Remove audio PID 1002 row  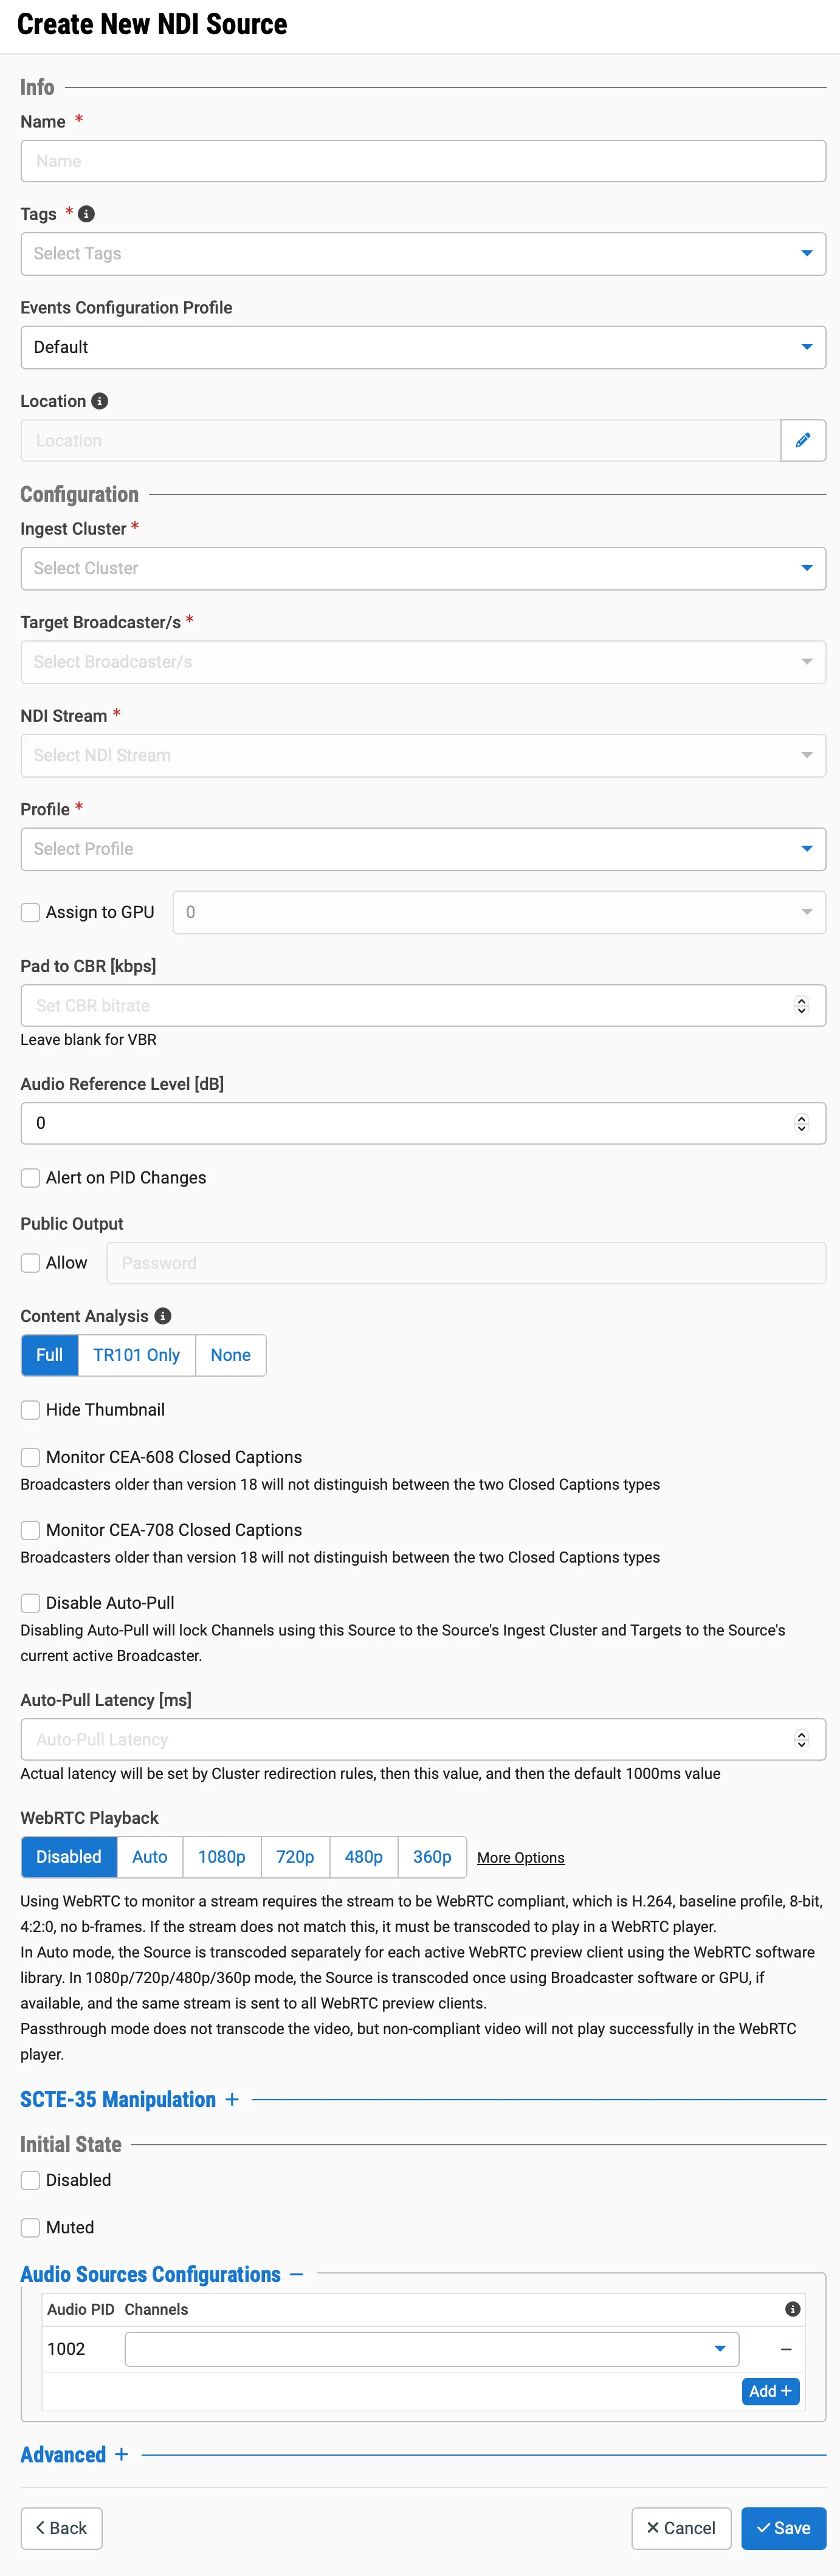click(x=786, y=2349)
